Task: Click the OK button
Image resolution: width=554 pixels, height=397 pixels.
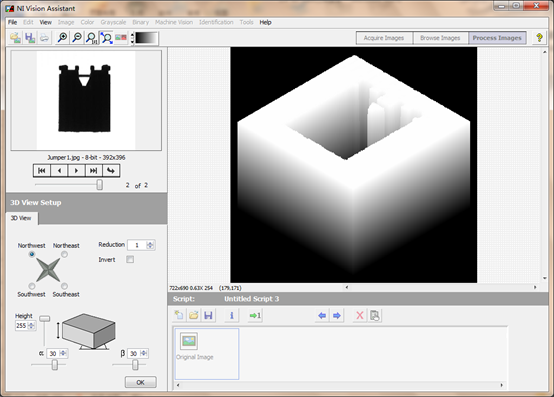Action: point(140,382)
